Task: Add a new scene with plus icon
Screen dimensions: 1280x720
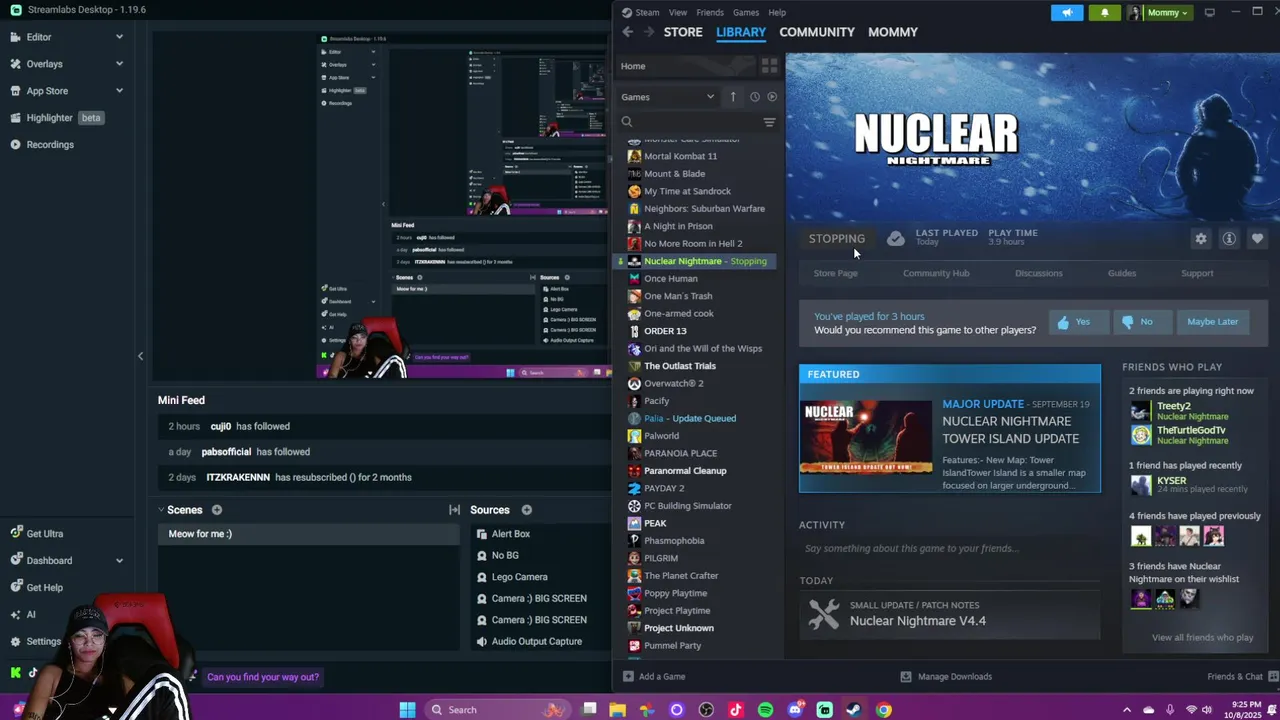Action: [217, 510]
